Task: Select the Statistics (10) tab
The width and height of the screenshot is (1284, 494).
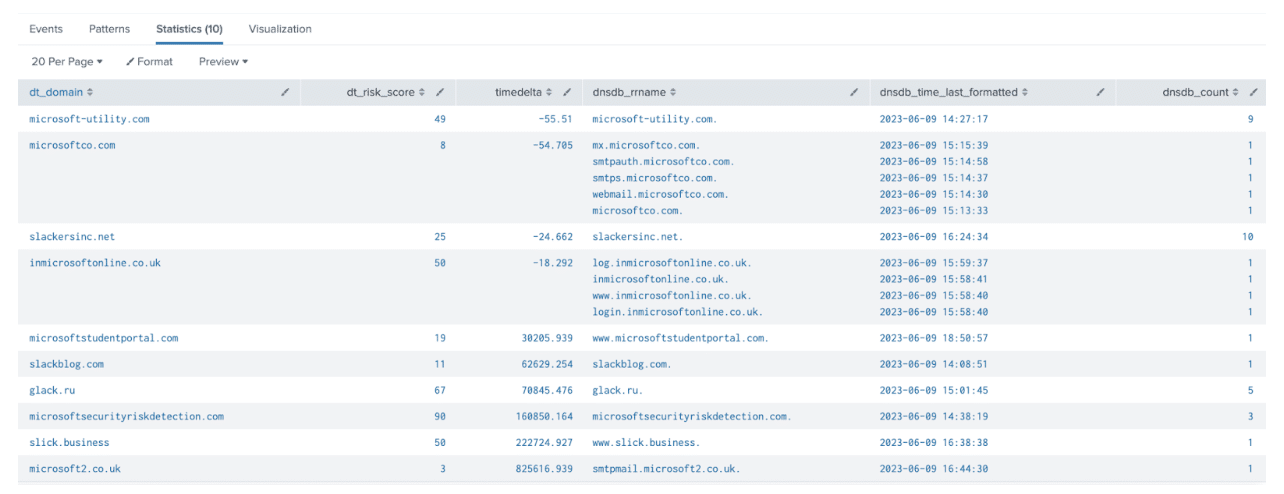Action: [x=189, y=29]
